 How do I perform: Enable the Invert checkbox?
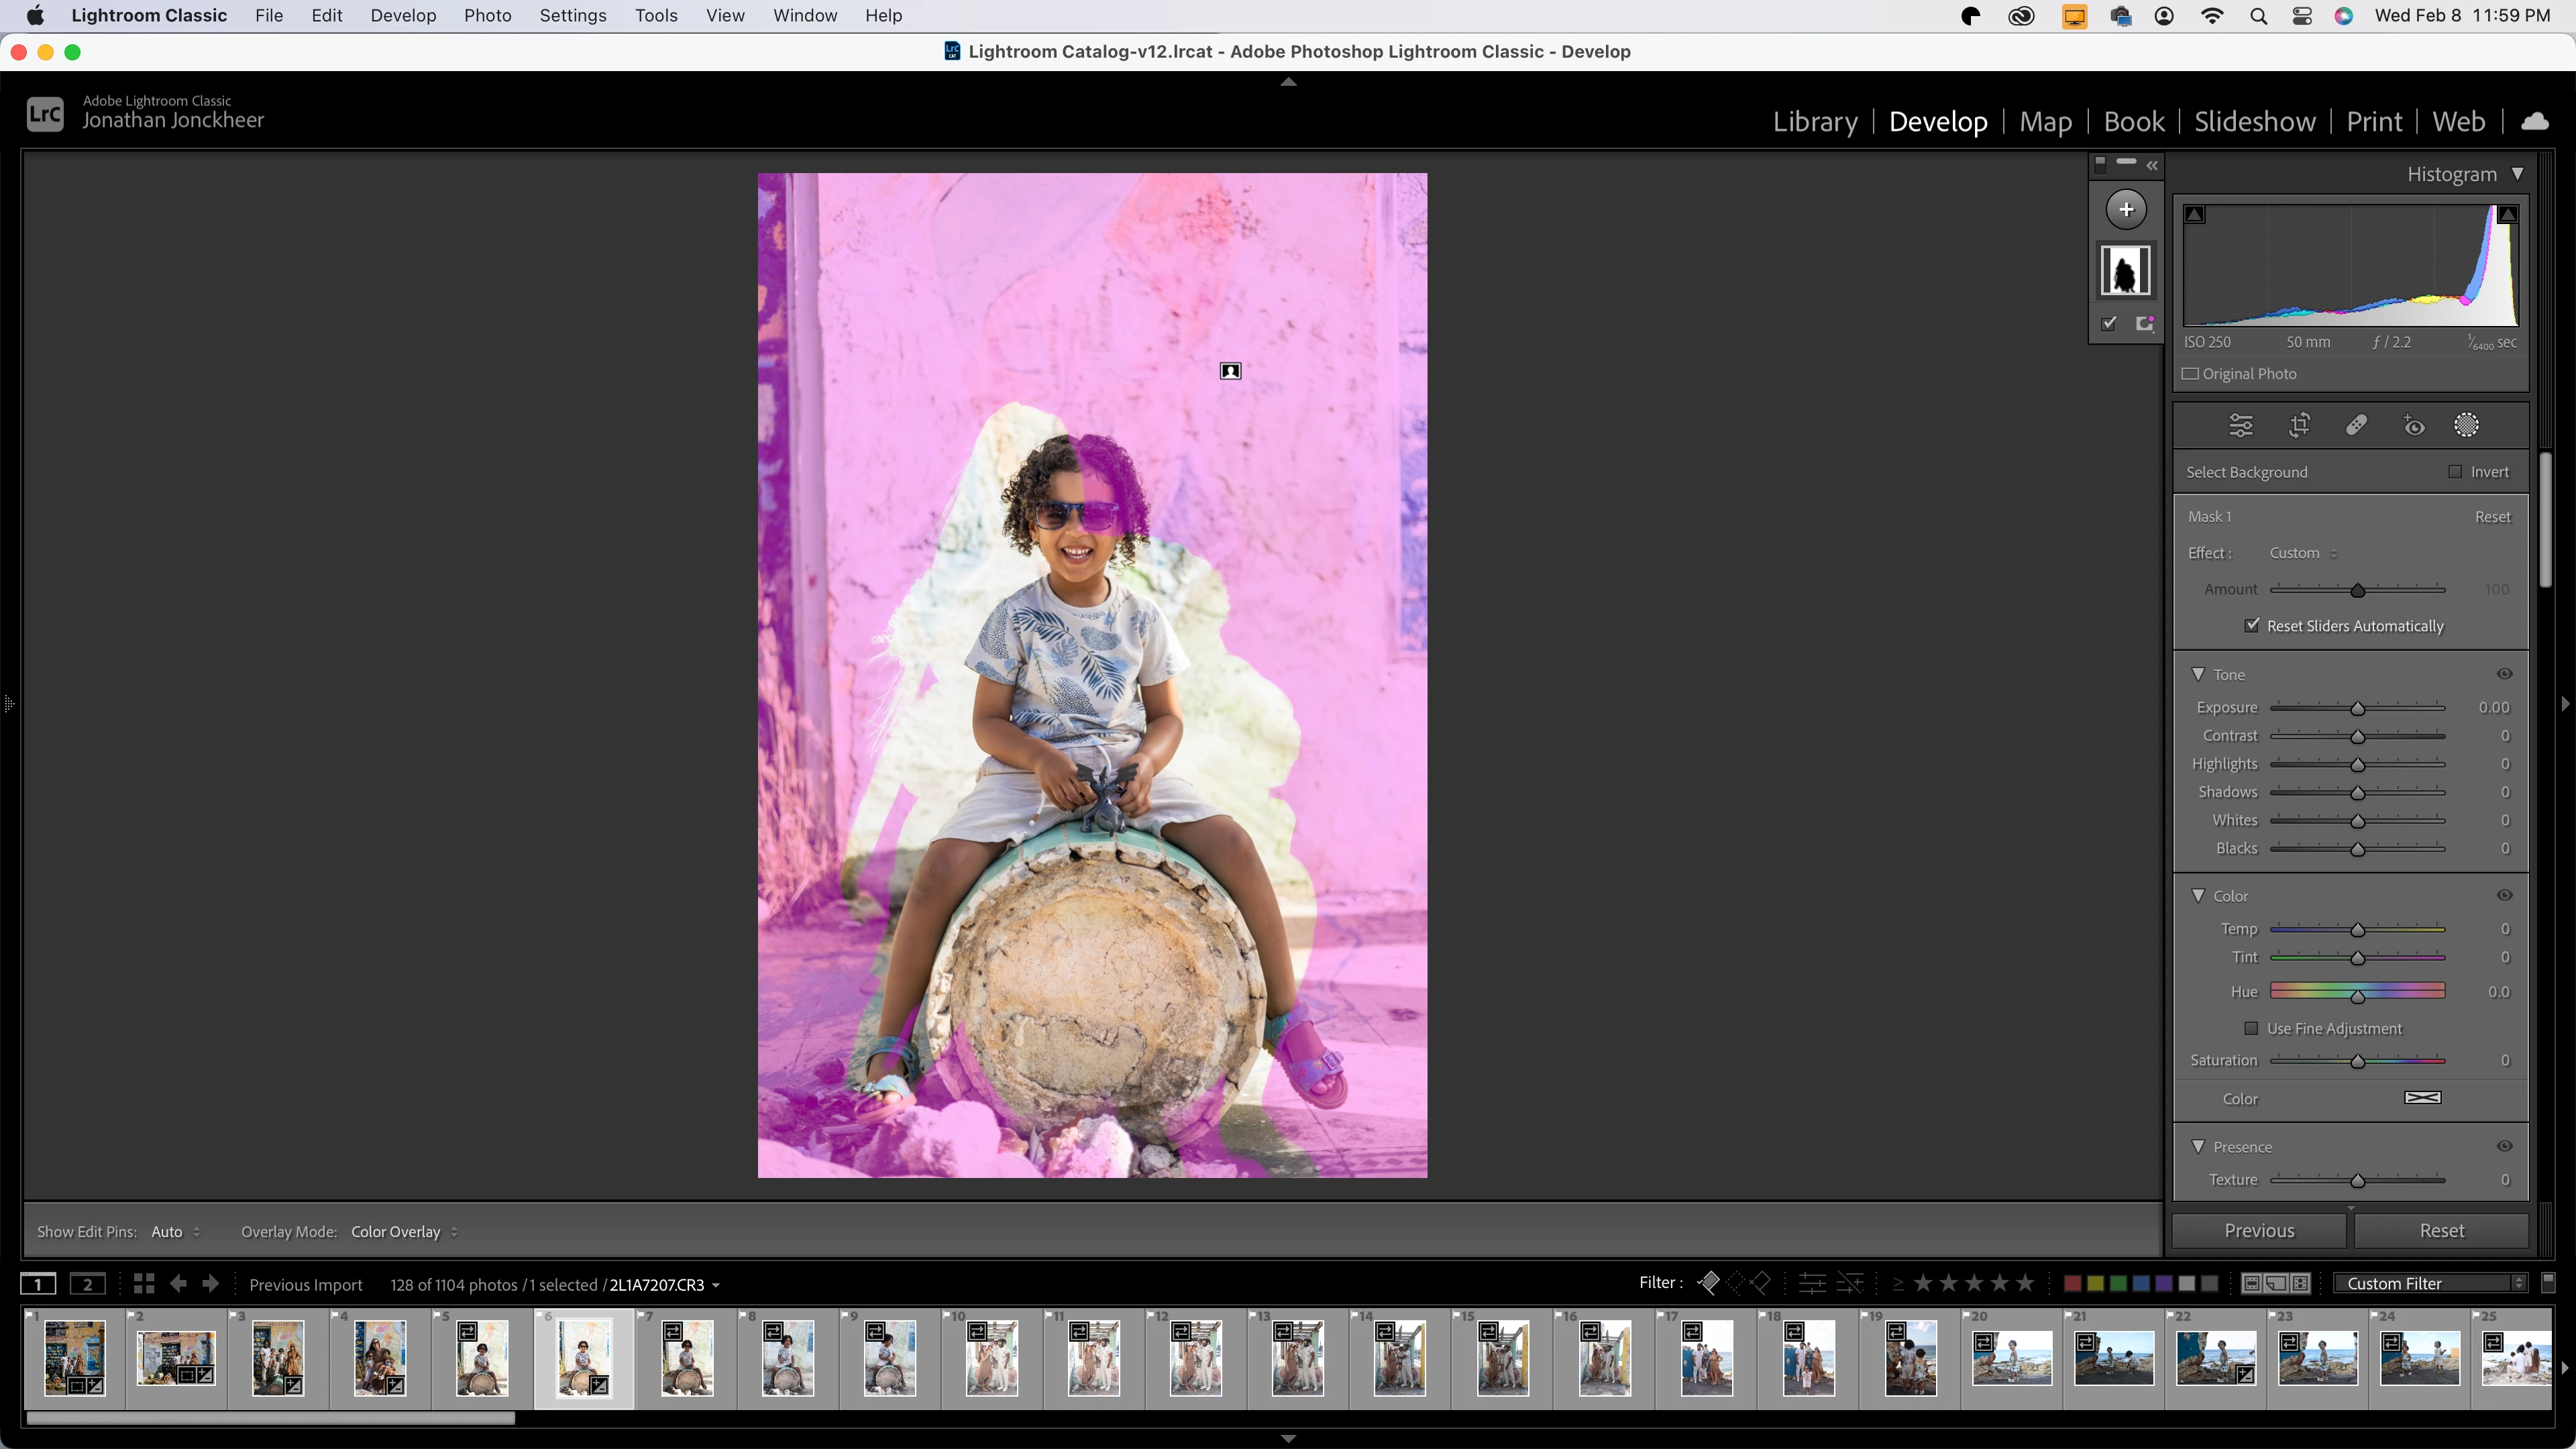(2455, 472)
